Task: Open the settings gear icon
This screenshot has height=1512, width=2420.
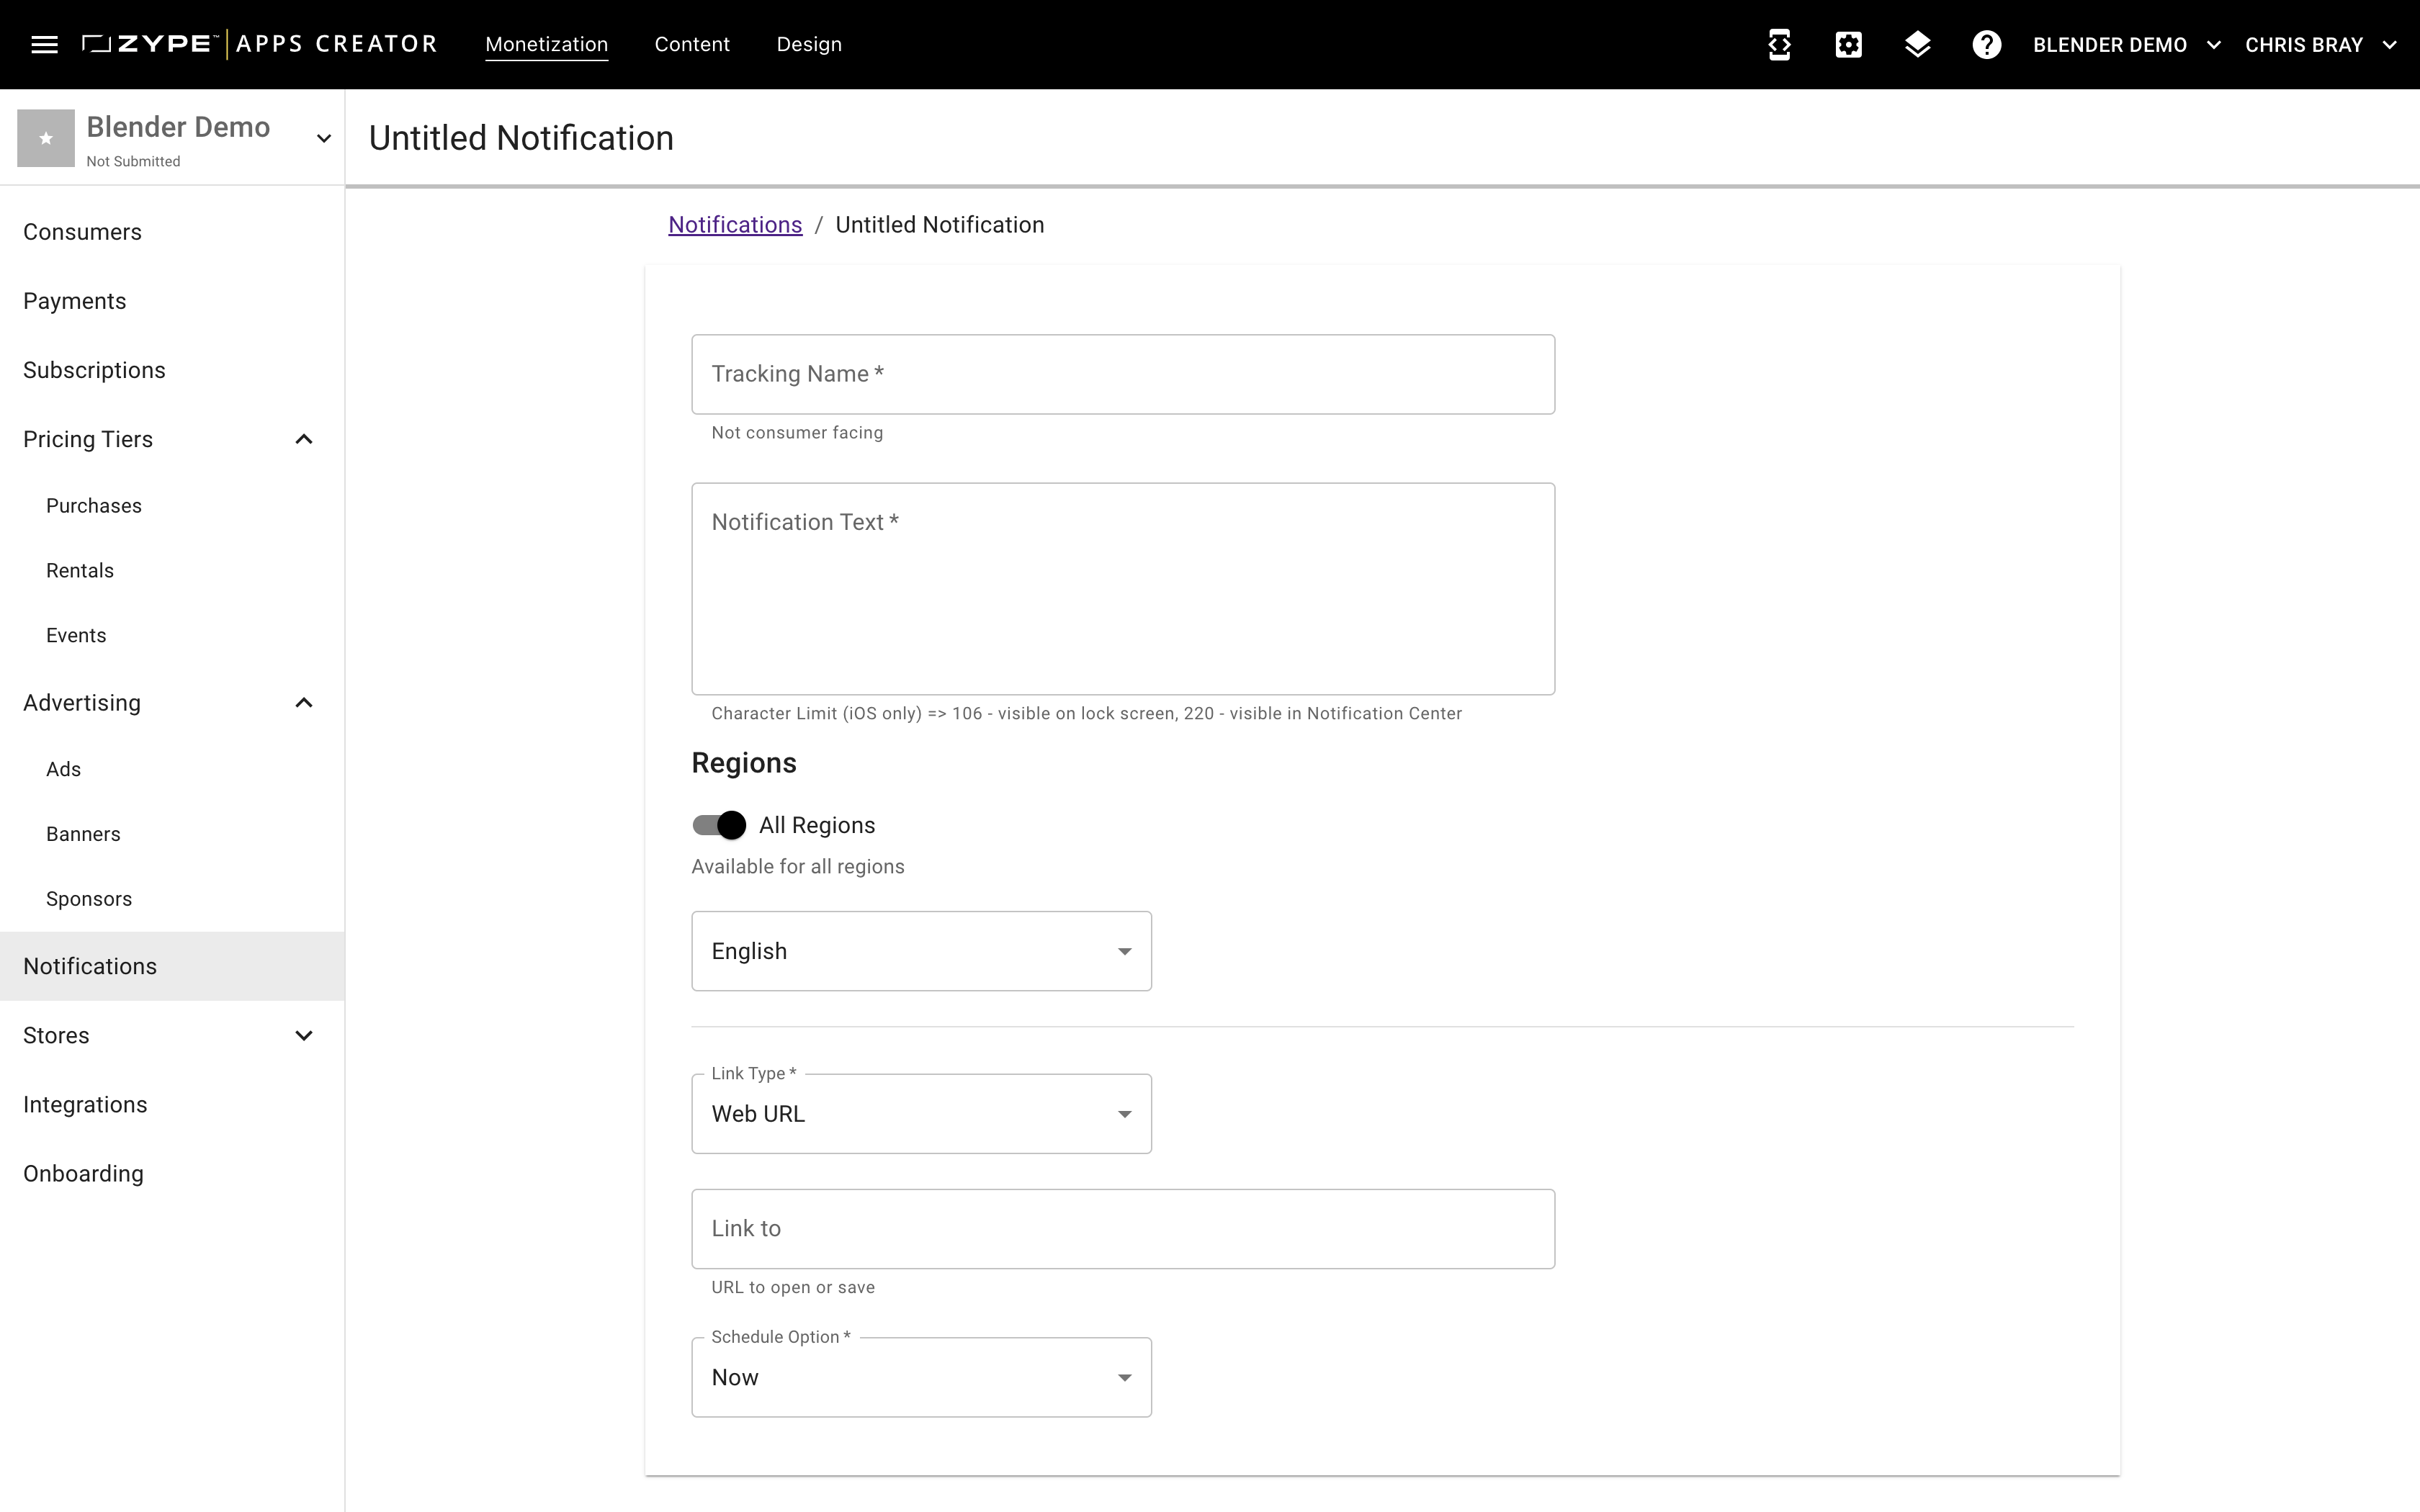Action: tap(1848, 44)
